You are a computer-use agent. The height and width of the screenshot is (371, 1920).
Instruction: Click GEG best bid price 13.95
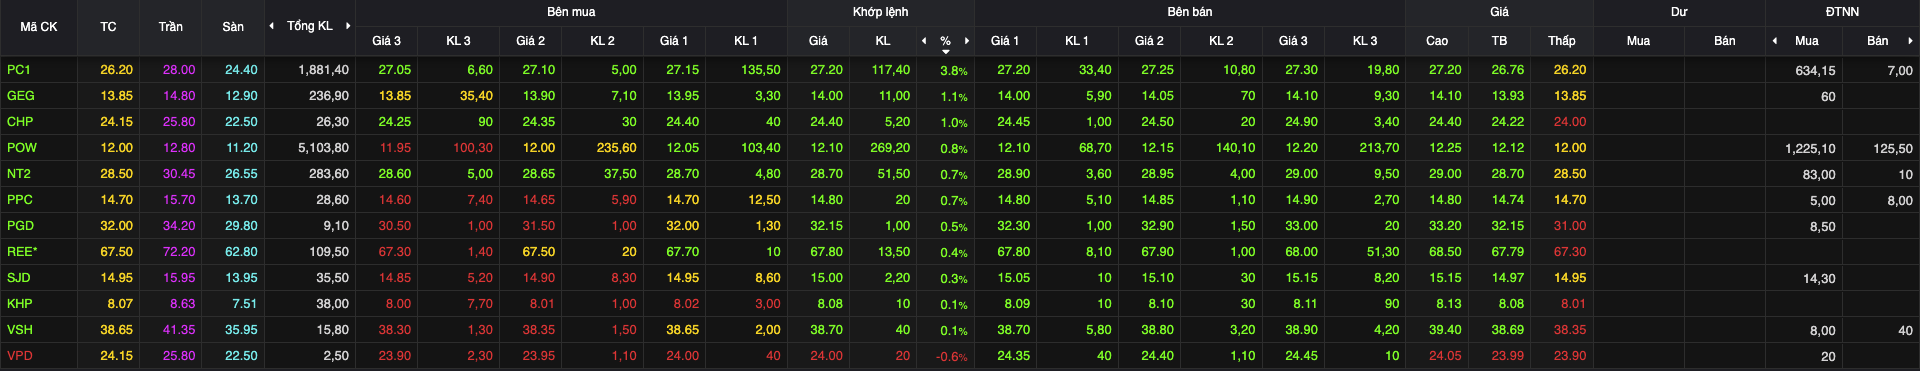683,96
